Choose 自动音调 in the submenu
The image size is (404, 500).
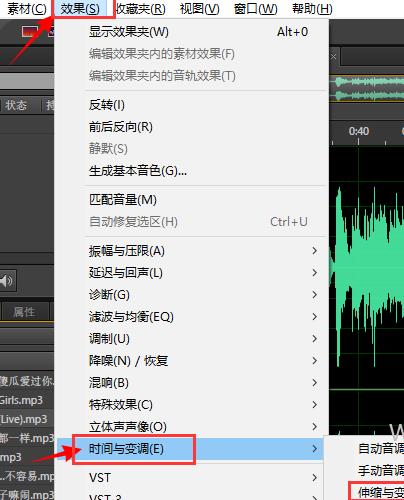tap(381, 448)
